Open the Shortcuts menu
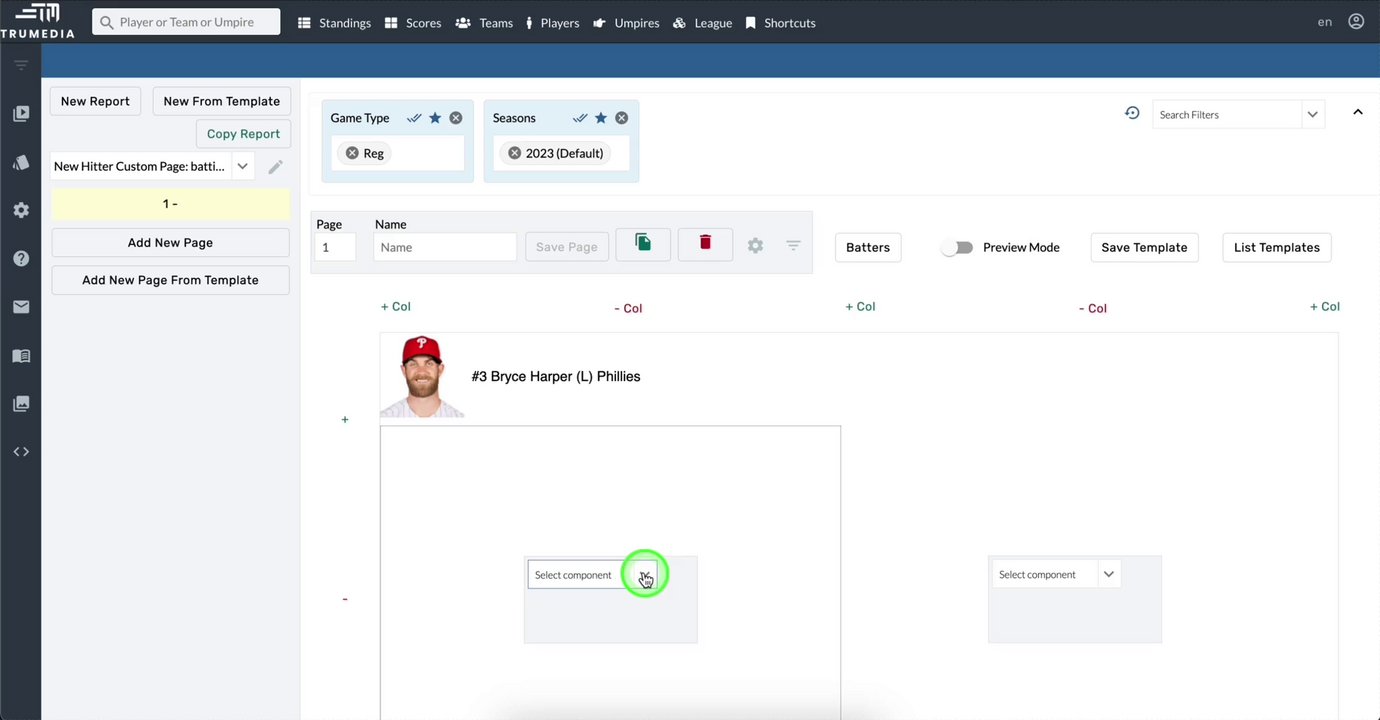The image size is (1380, 720). (780, 22)
